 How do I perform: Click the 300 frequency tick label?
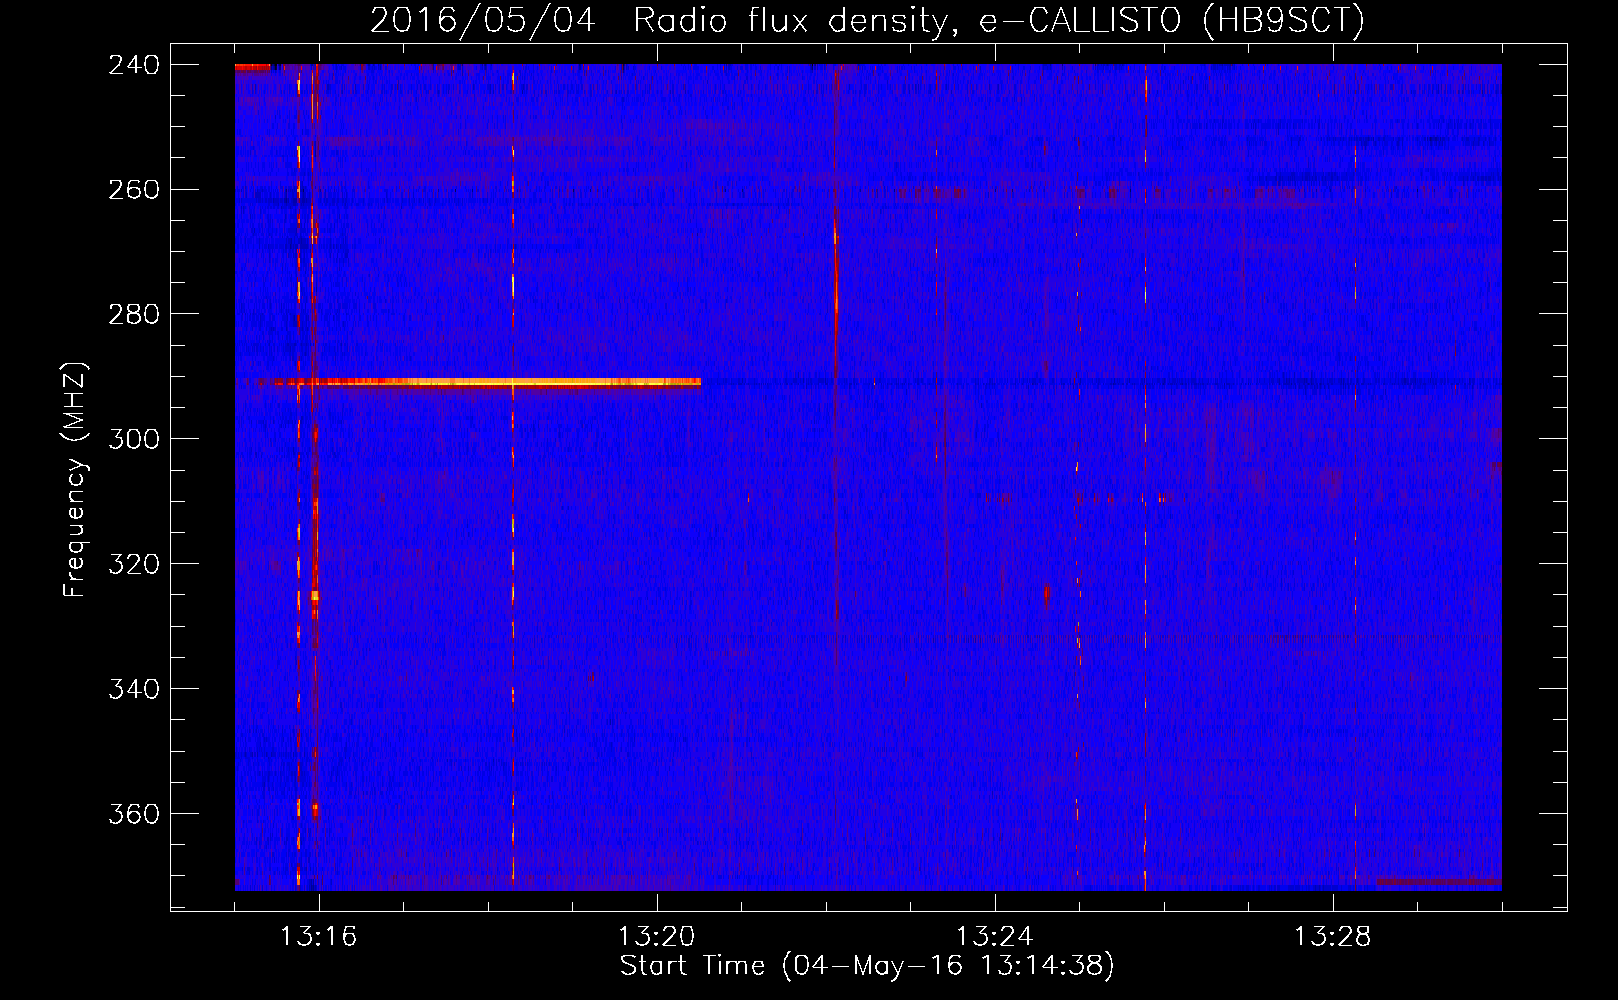click(134, 440)
